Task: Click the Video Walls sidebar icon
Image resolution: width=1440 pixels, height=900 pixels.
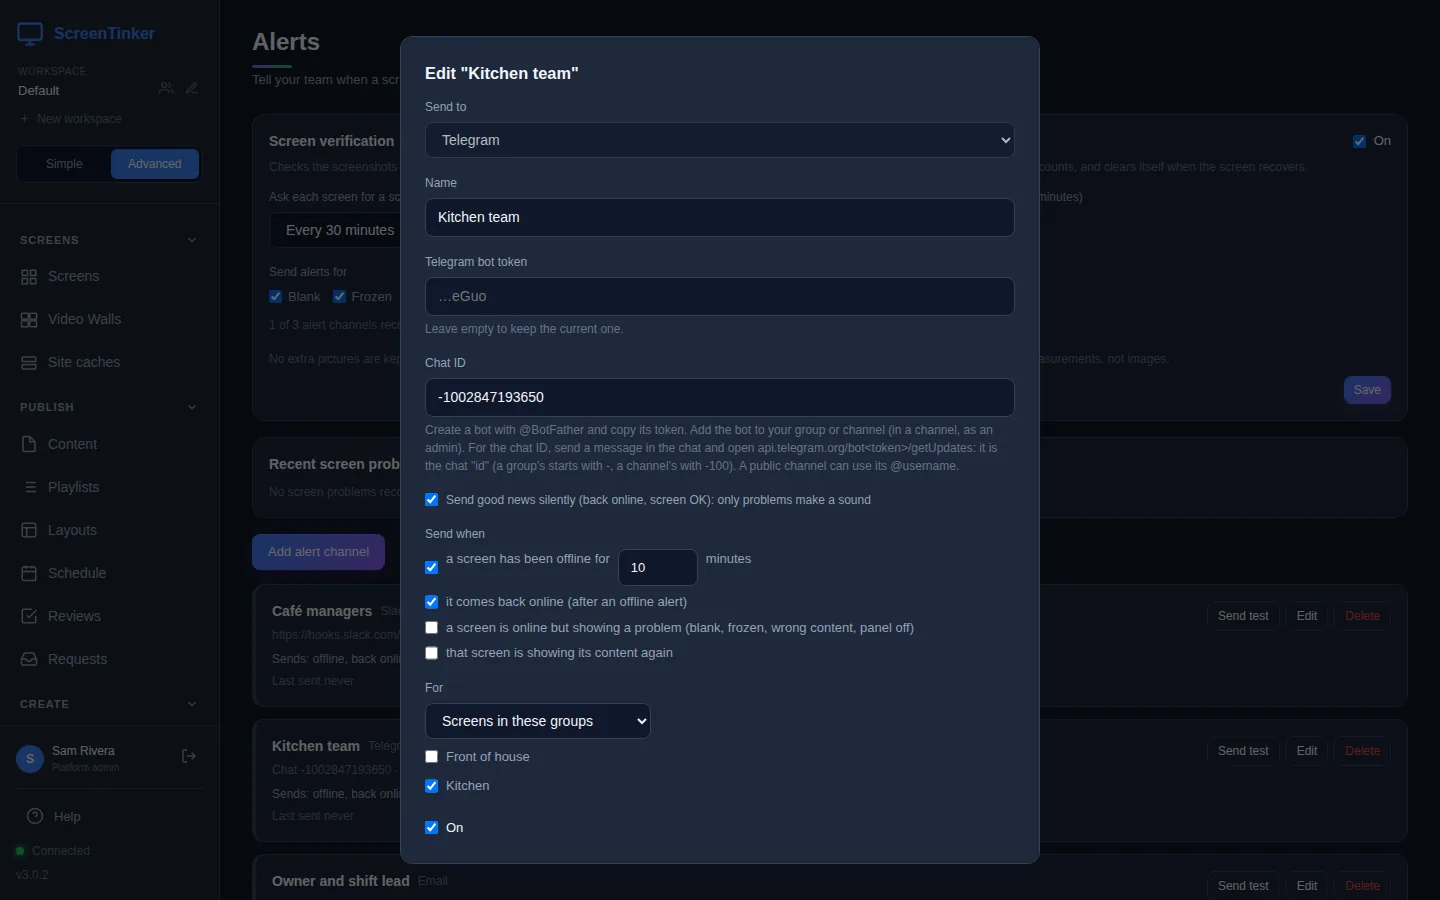Action: (x=29, y=320)
